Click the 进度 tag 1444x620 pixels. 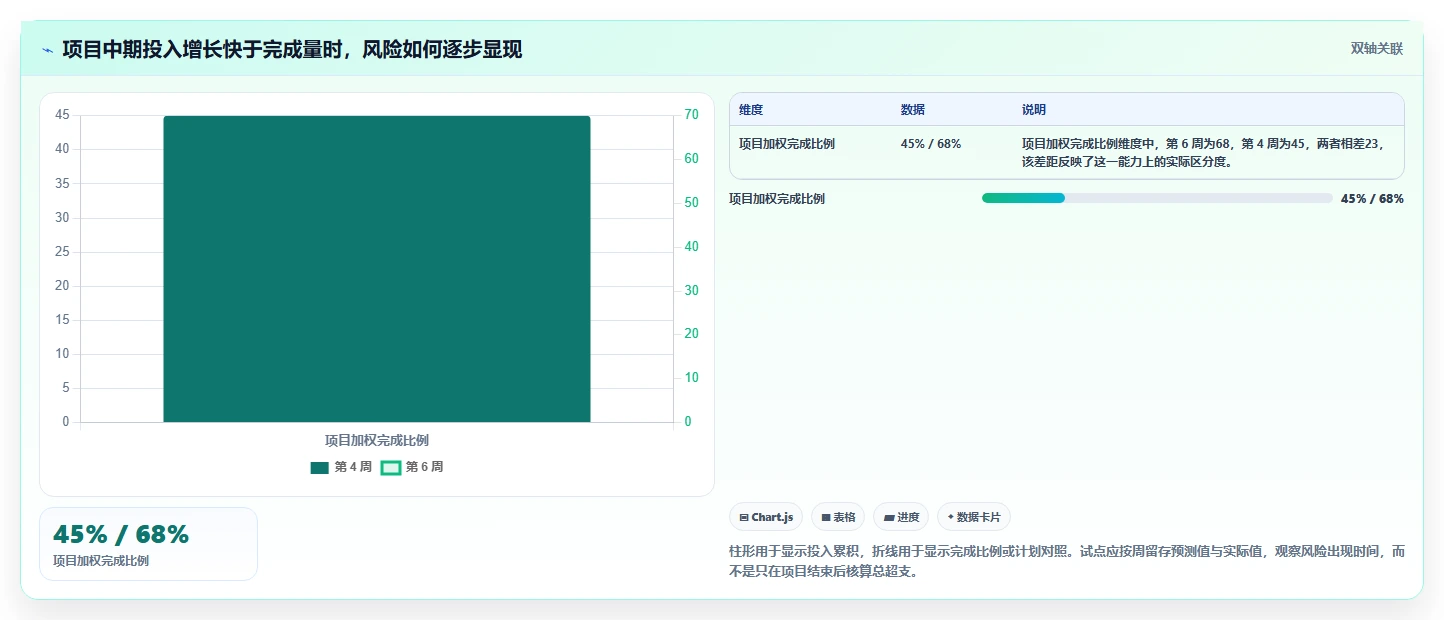point(901,517)
